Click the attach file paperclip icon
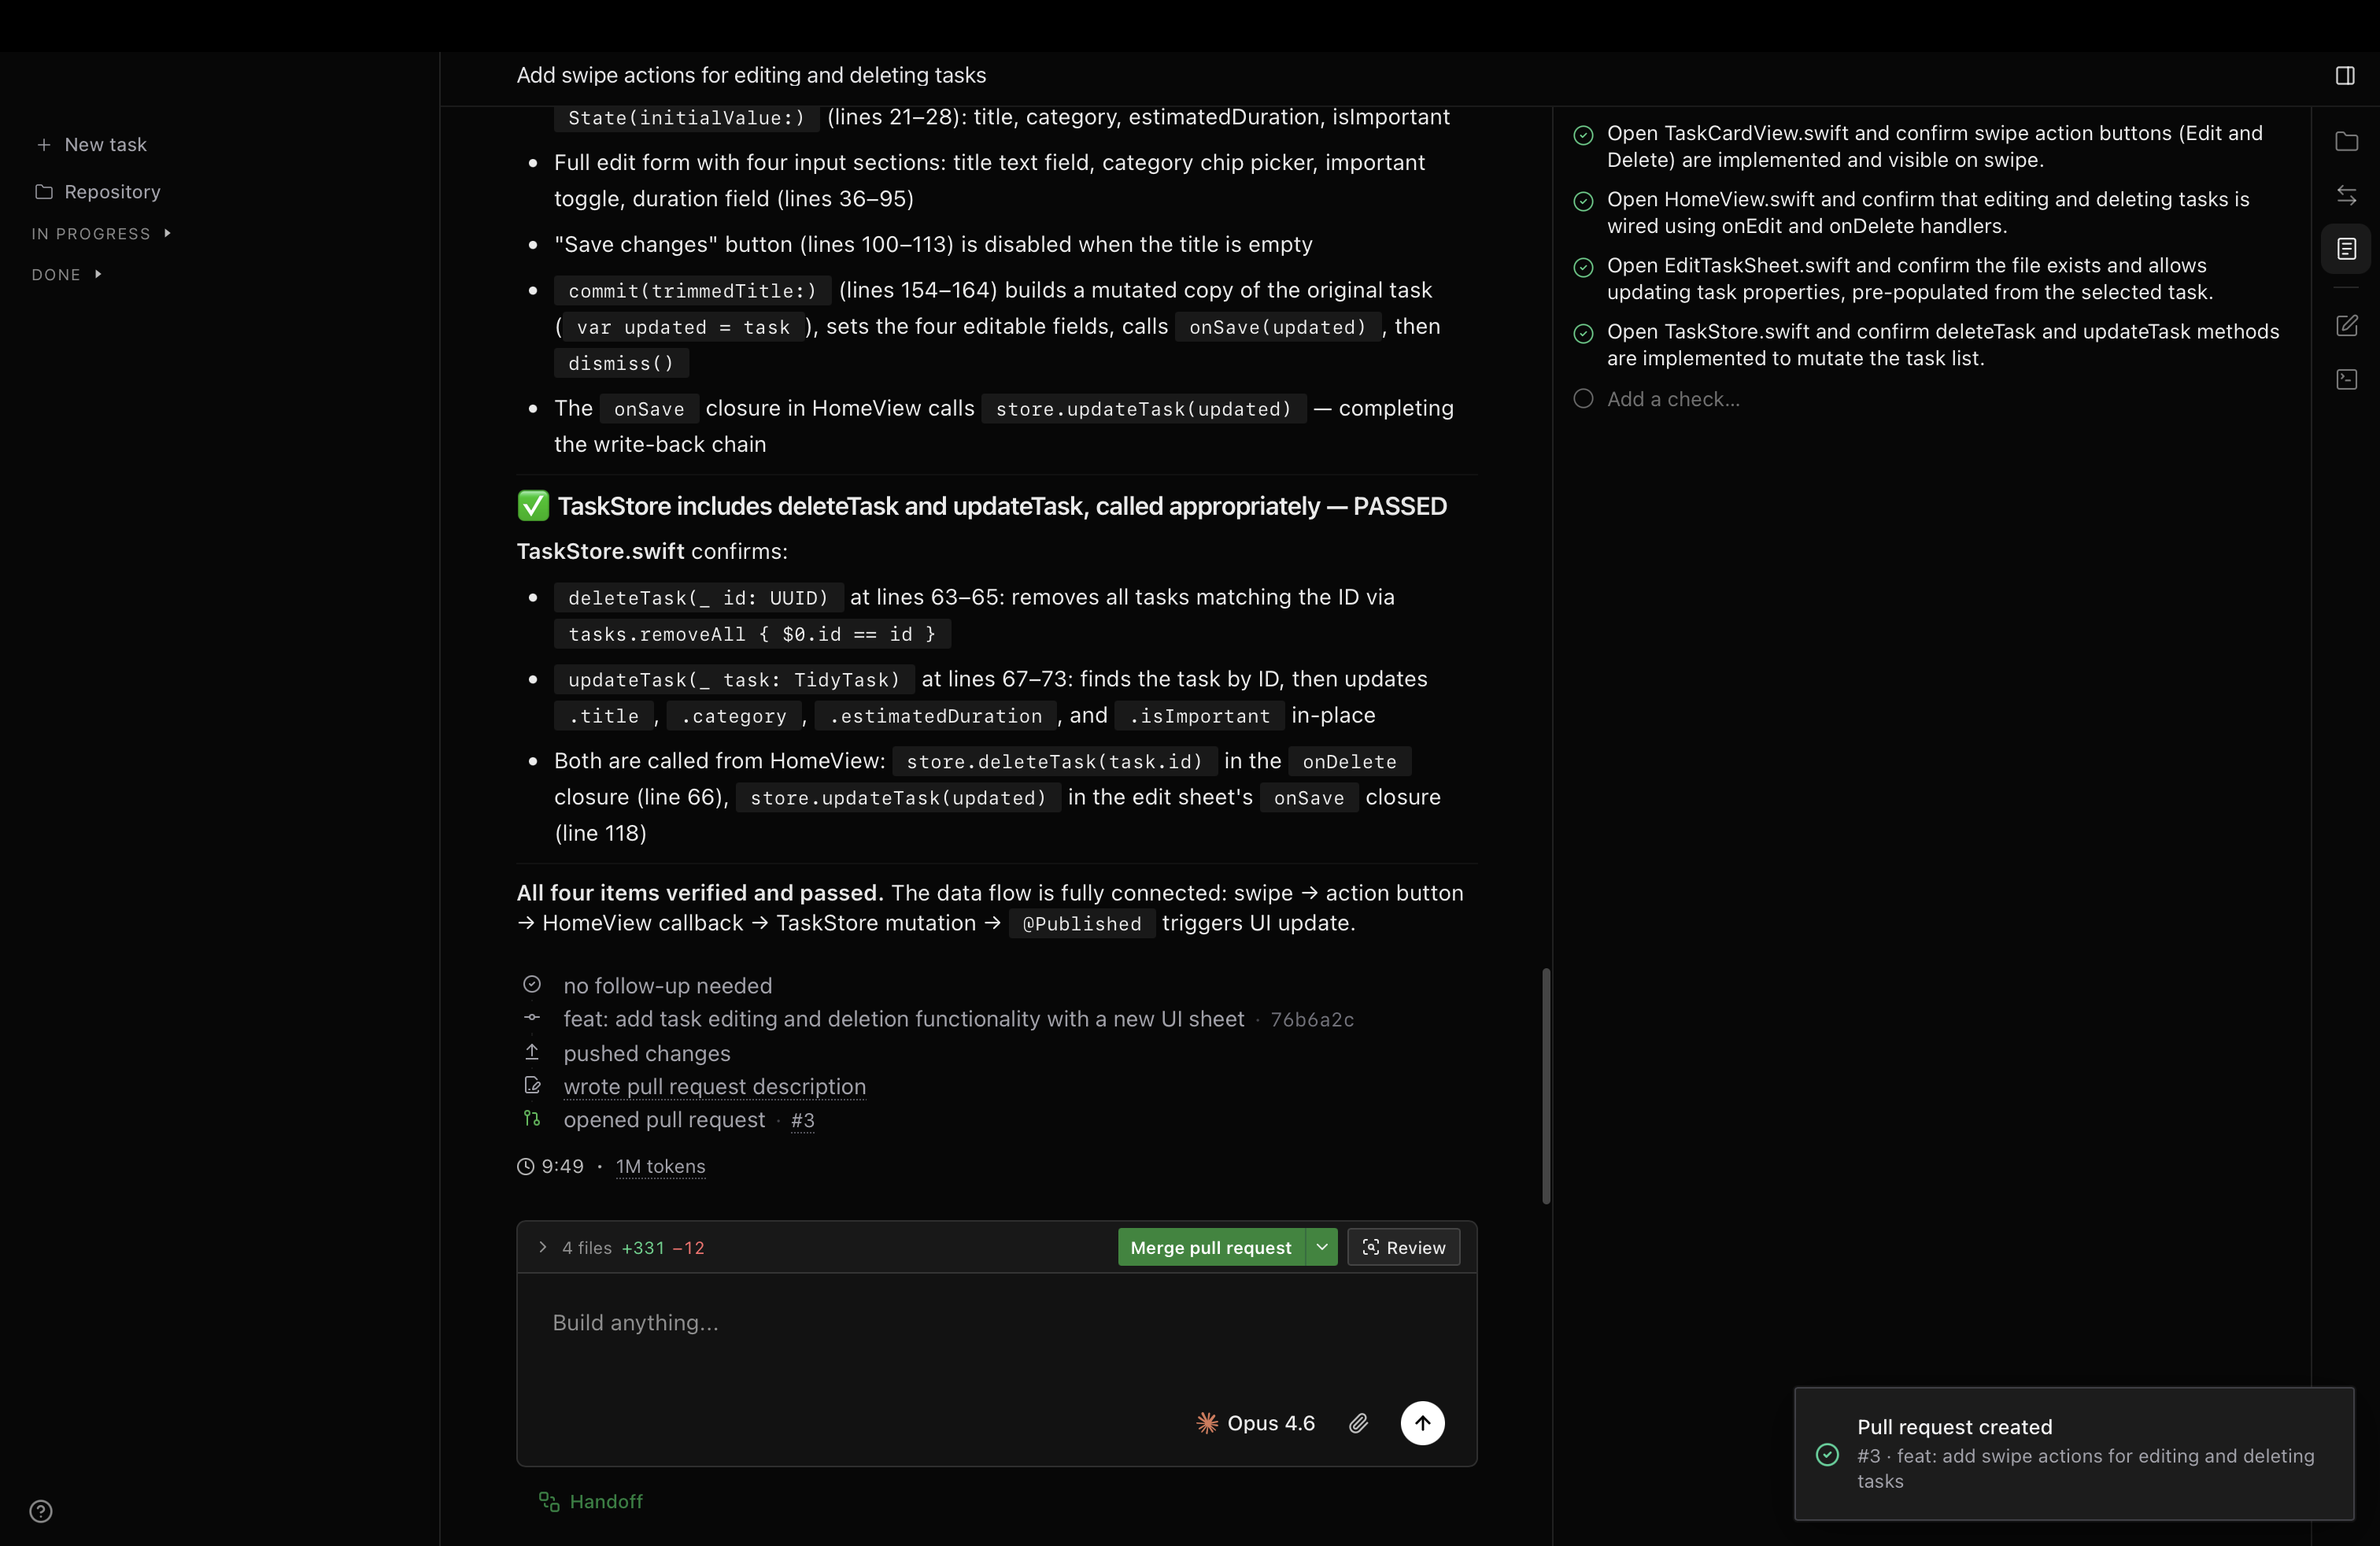Screen dimensions: 2380x1546 1358,1423
